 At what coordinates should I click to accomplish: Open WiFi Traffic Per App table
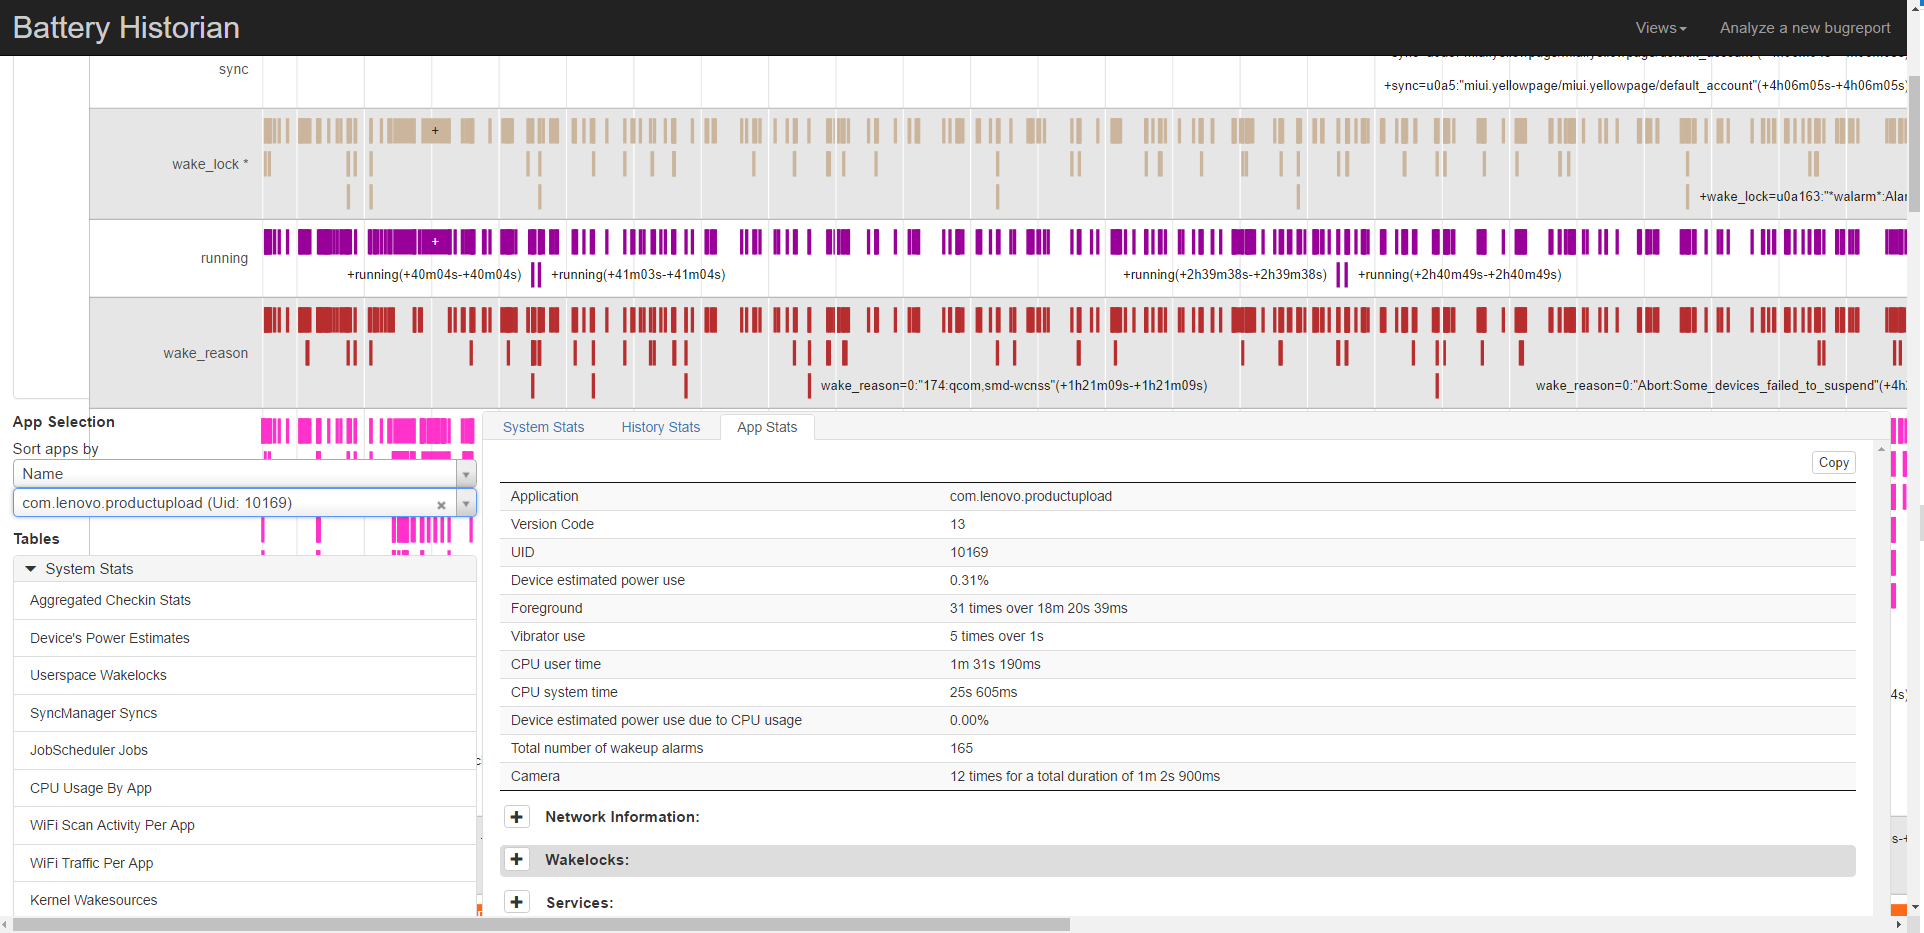[x=244, y=863]
